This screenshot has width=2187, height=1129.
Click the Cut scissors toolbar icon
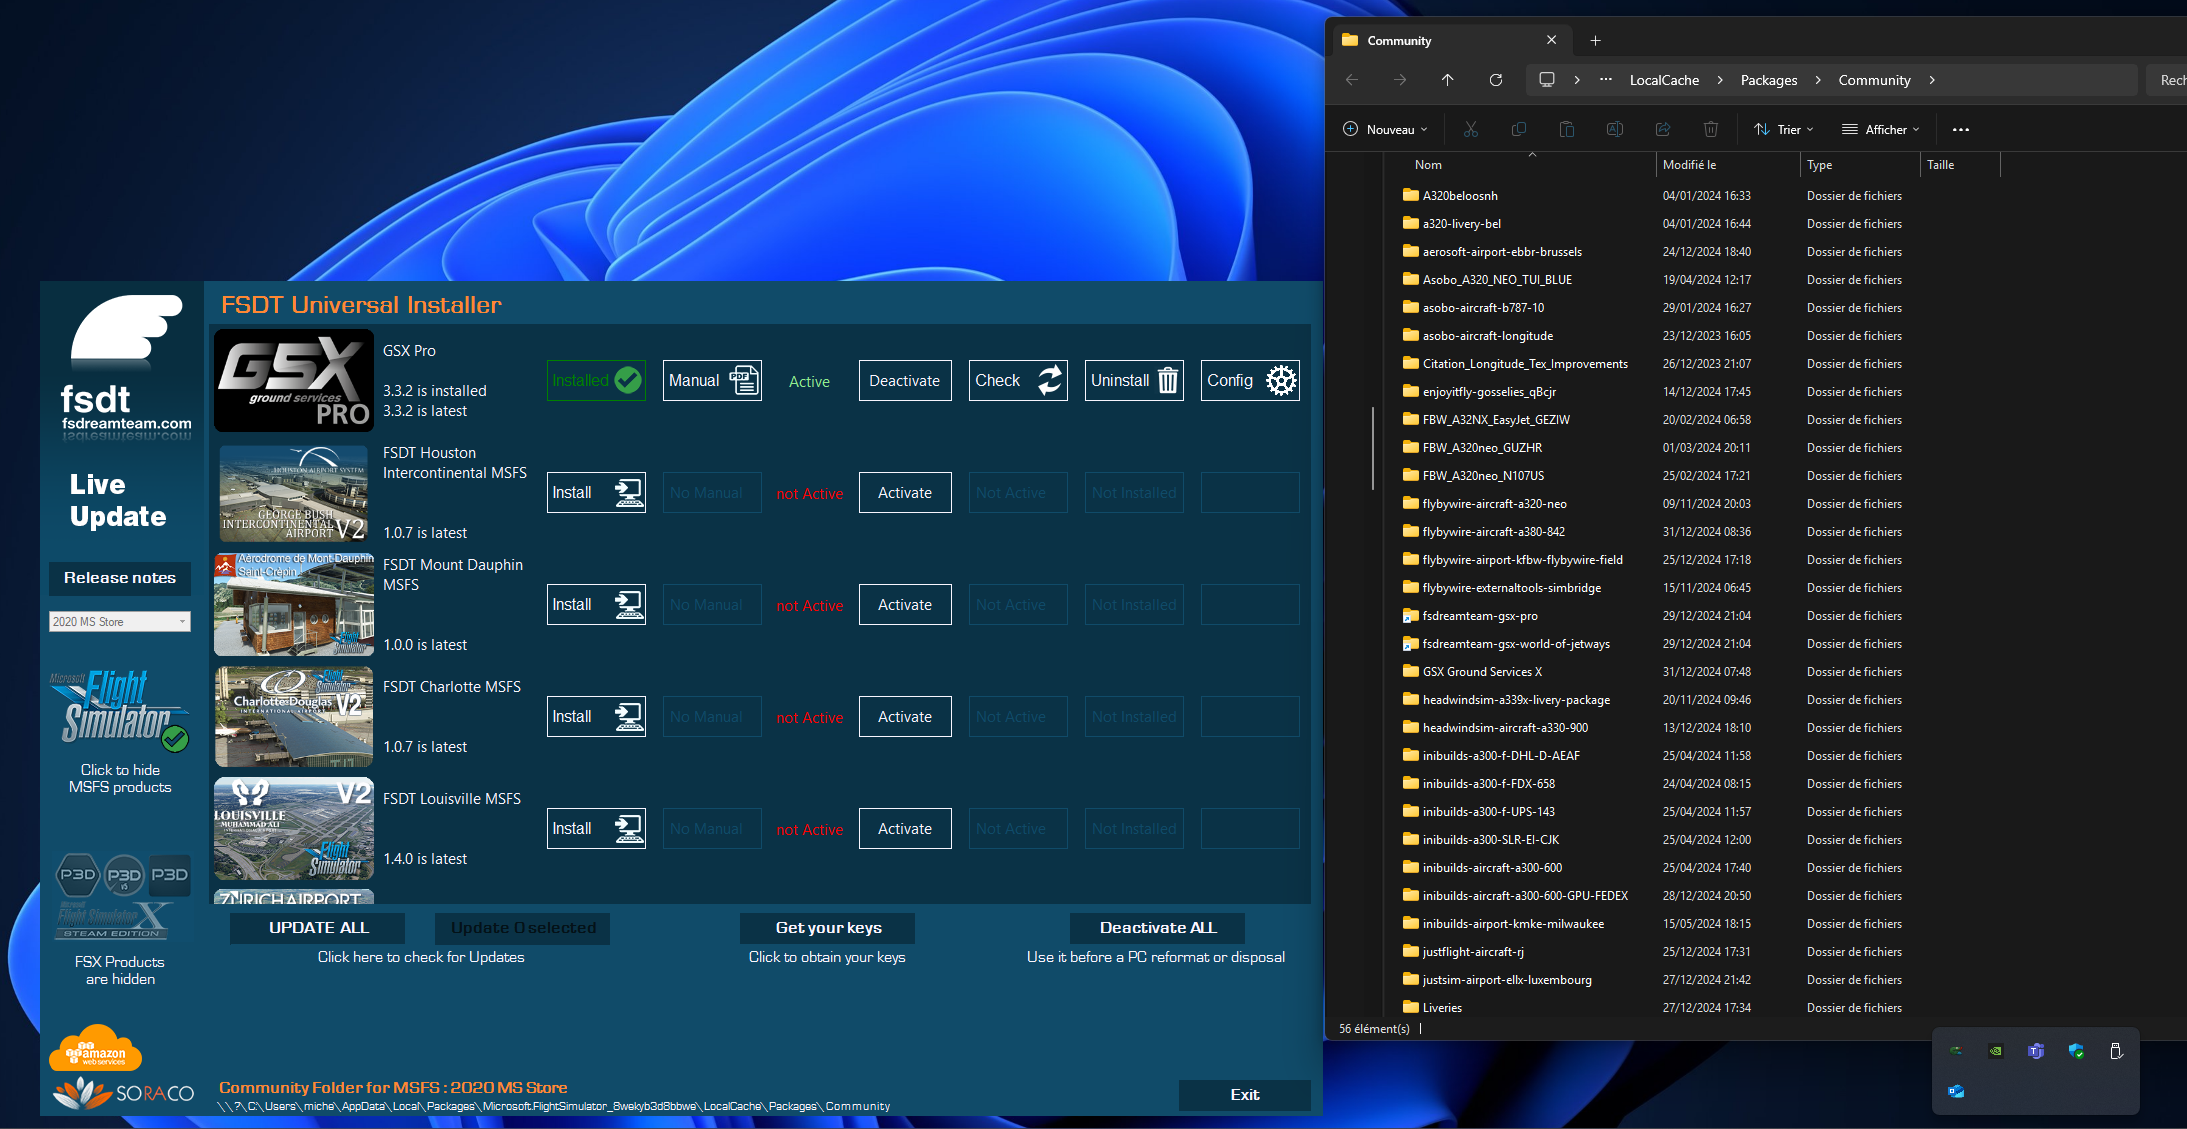click(x=1471, y=129)
